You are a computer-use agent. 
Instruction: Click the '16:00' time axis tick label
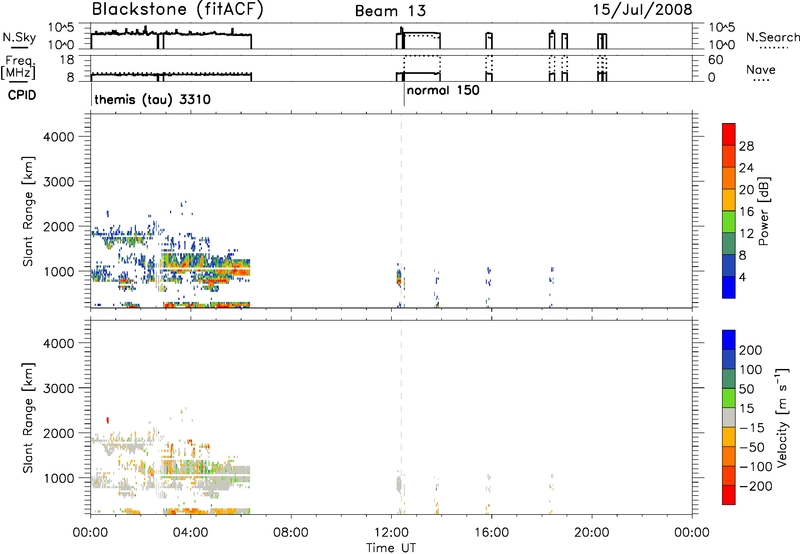point(491,533)
